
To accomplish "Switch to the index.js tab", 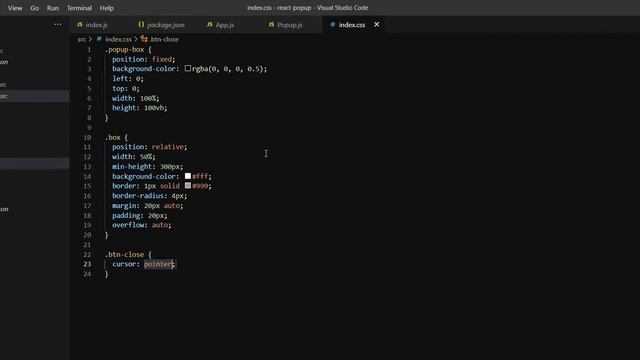I will pos(97,25).
